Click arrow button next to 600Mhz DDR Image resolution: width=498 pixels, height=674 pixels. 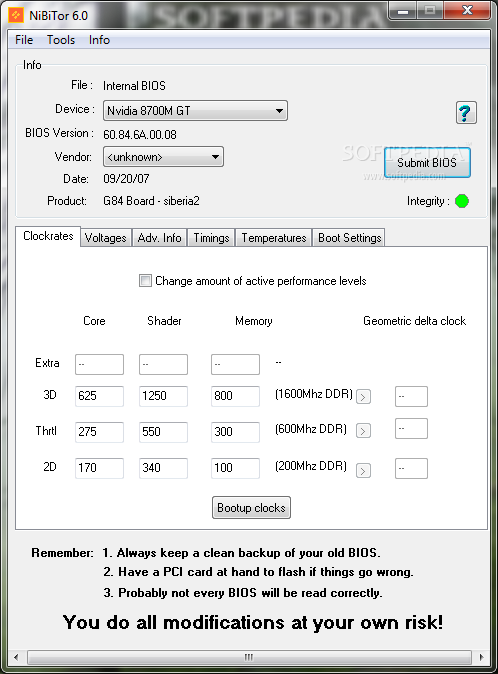coord(363,431)
